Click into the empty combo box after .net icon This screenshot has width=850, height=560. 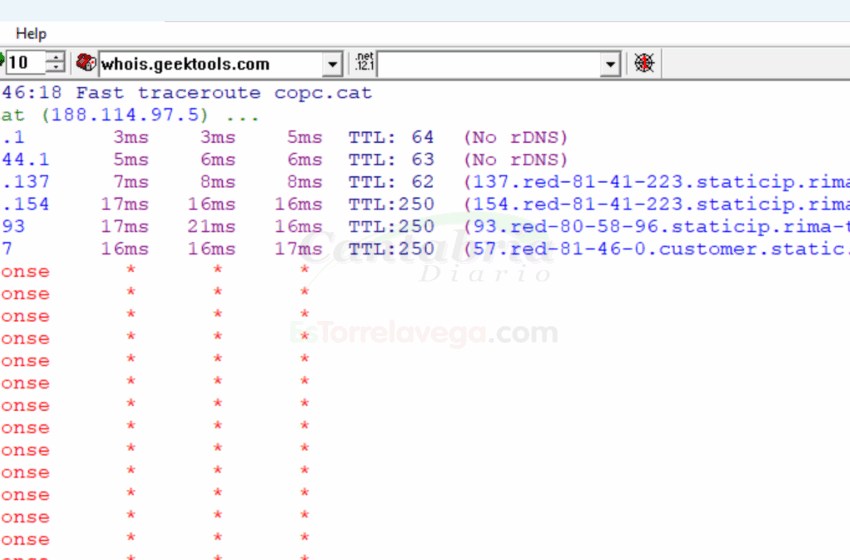pyautogui.click(x=488, y=64)
